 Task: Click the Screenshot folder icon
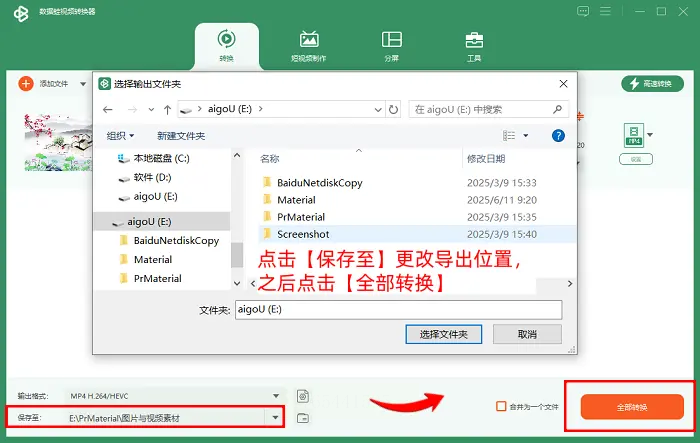click(x=267, y=234)
